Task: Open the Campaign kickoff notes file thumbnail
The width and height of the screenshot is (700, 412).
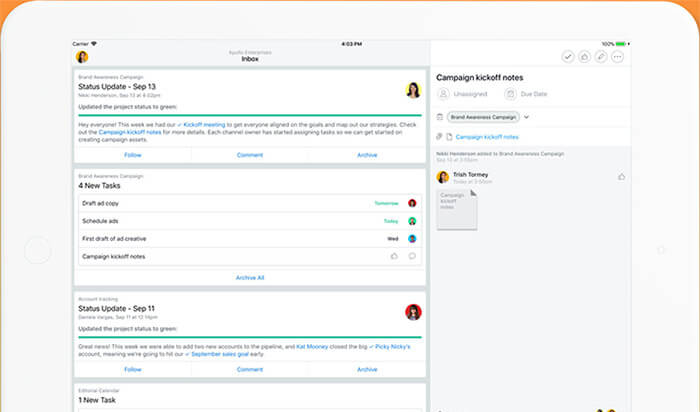Action: (457, 210)
